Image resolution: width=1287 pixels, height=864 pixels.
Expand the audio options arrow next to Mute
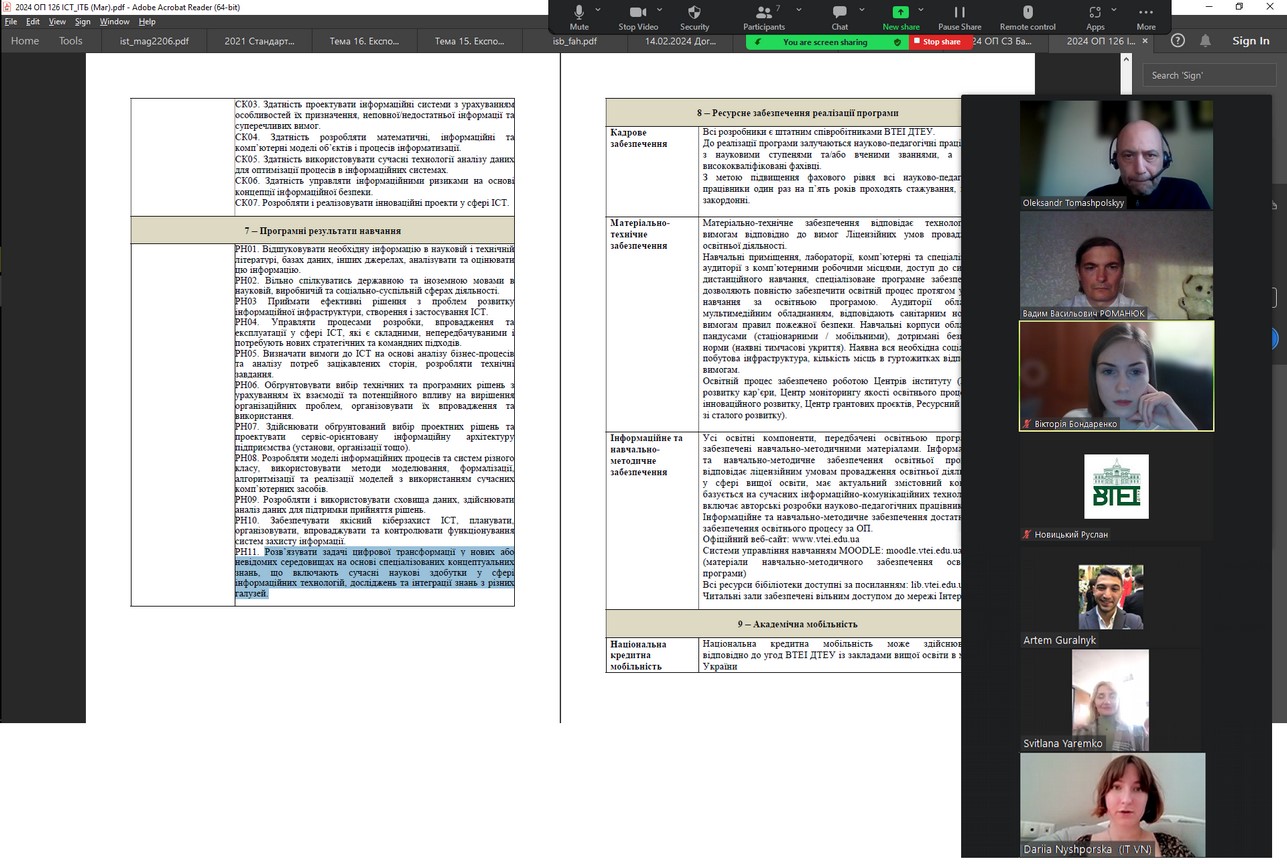pyautogui.click(x=598, y=10)
